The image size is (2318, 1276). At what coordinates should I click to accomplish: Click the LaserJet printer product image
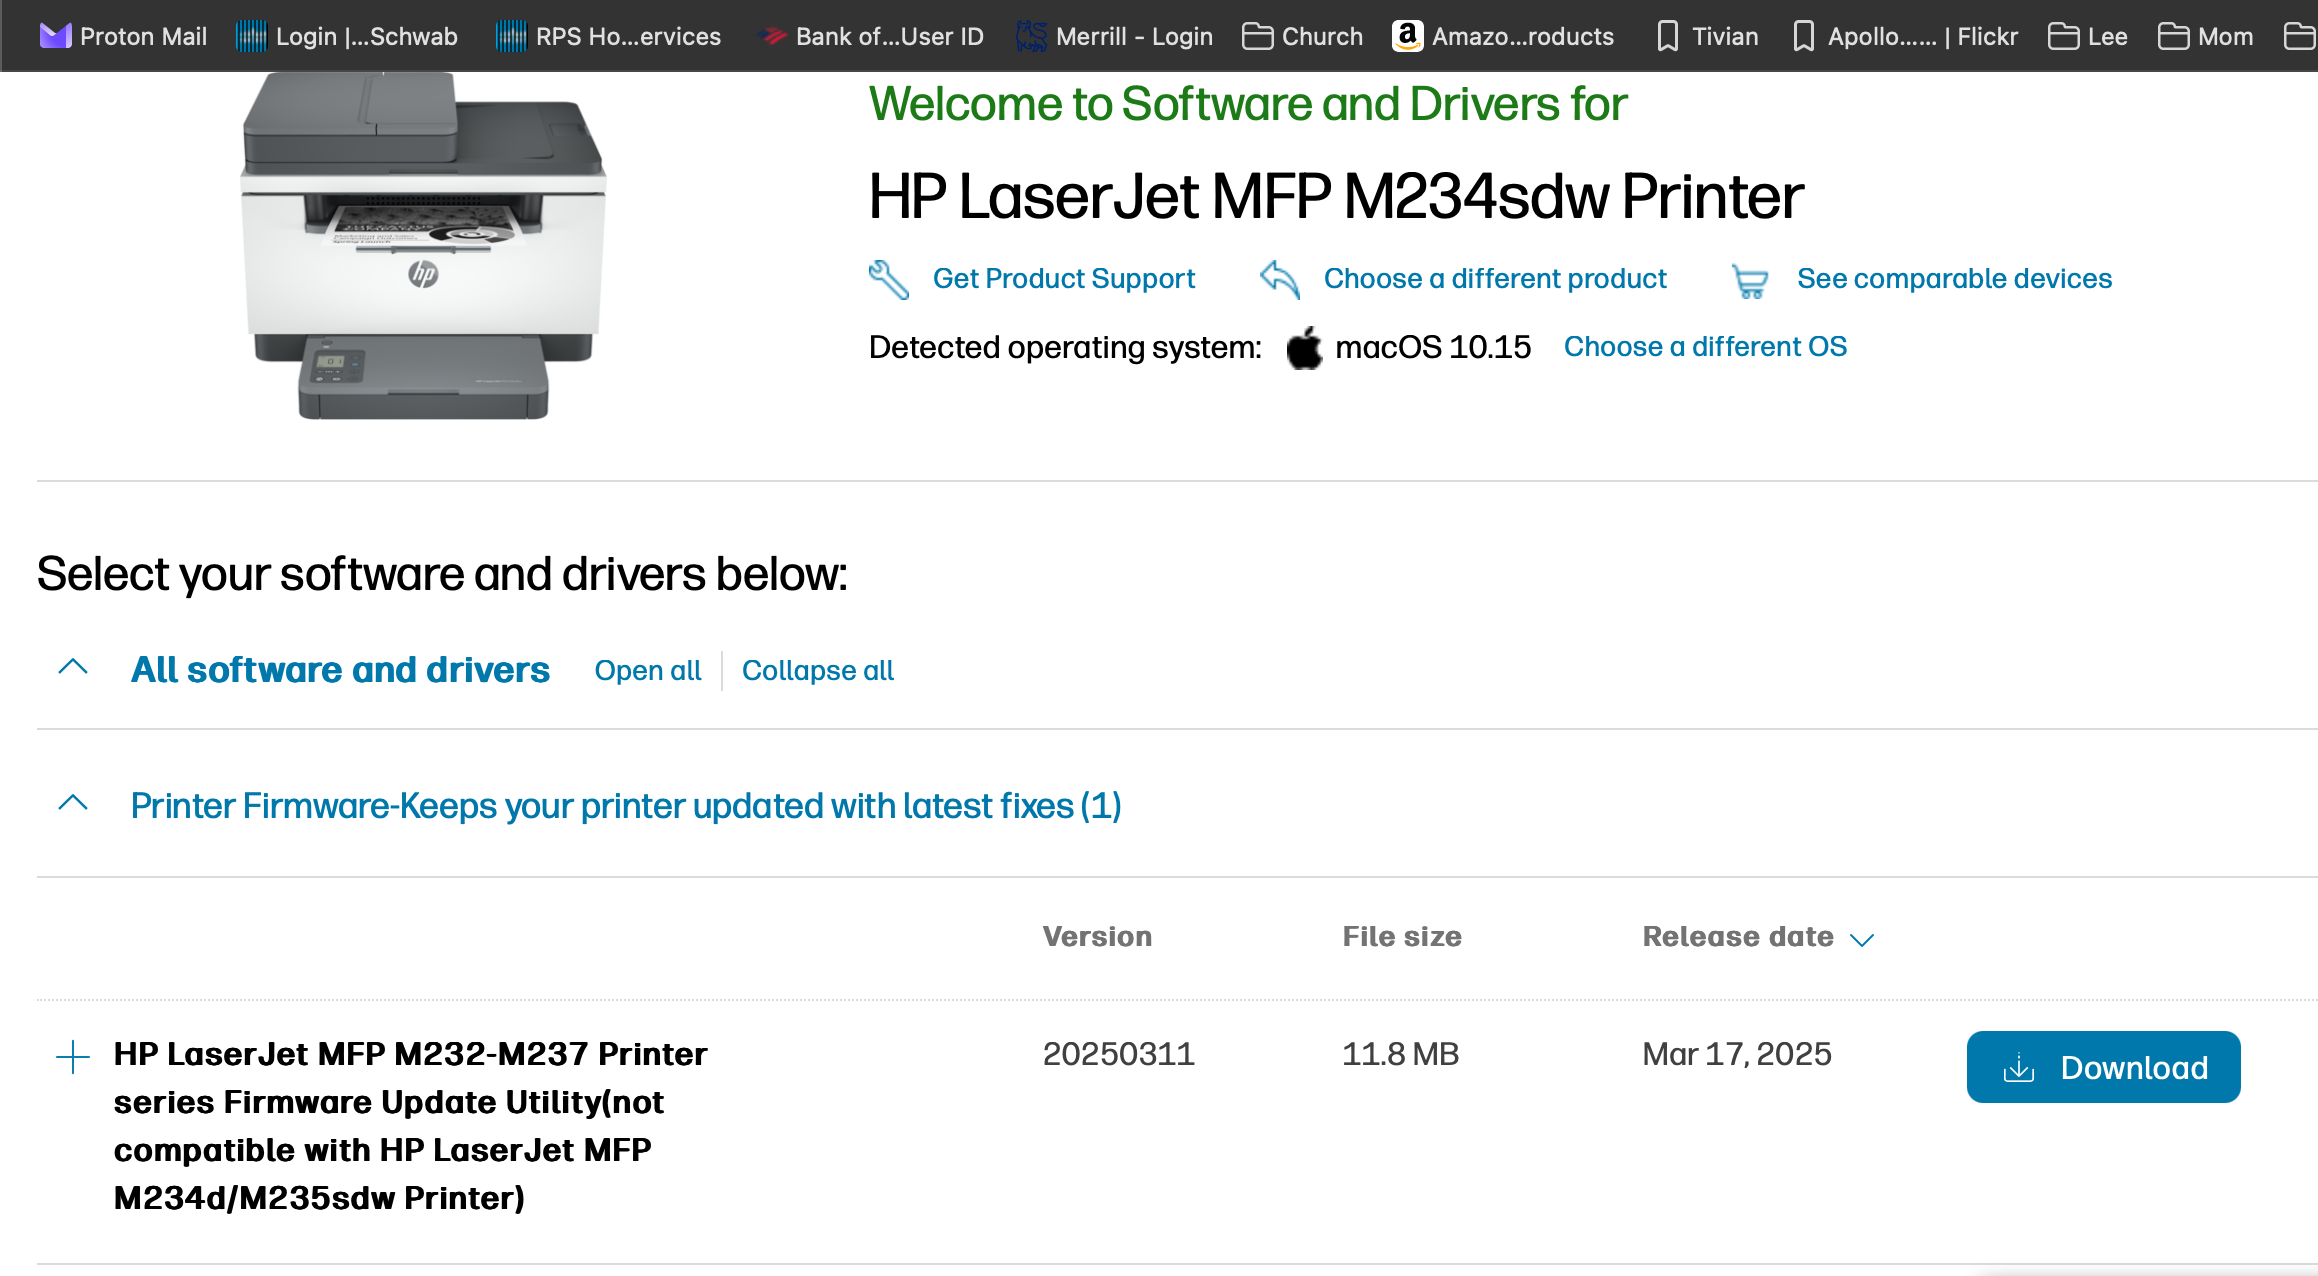click(x=423, y=245)
